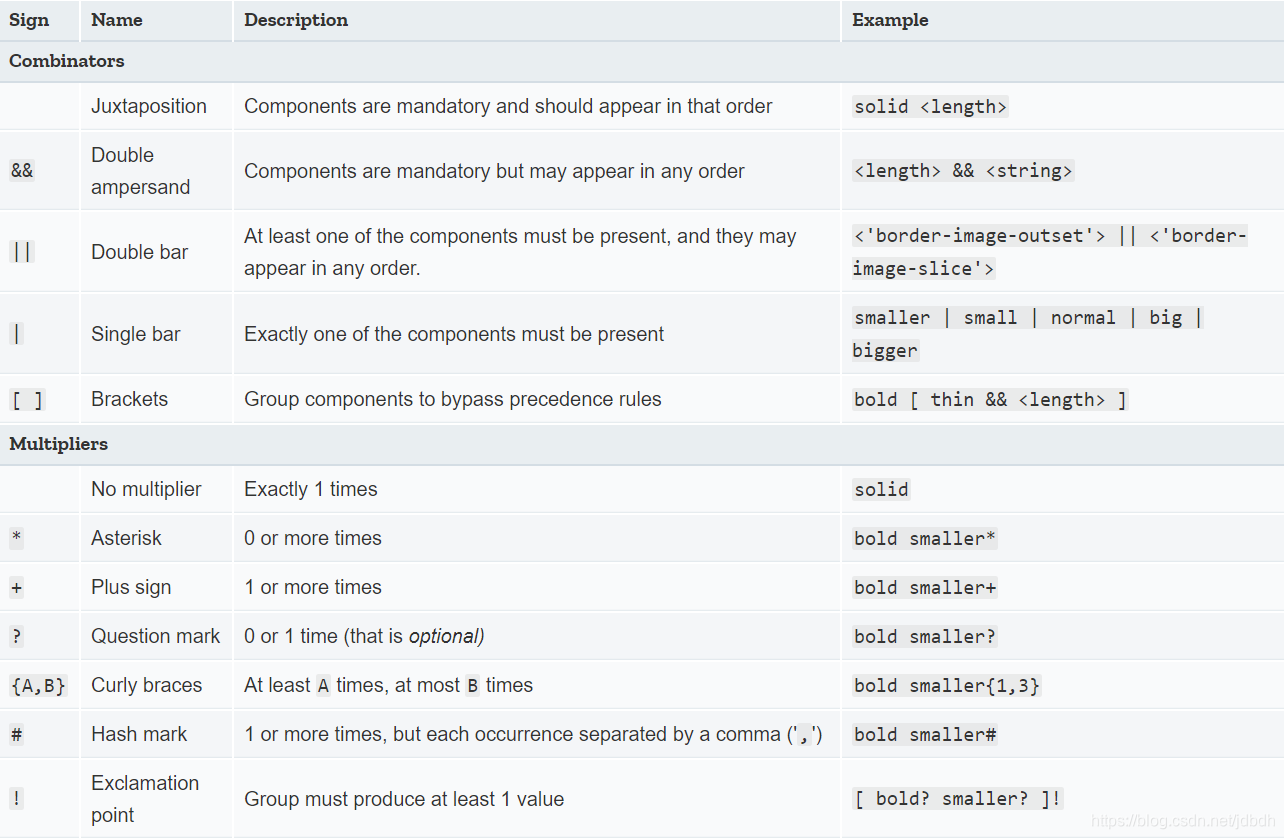Click 'Group must produce at least 1 value'

(x=404, y=799)
